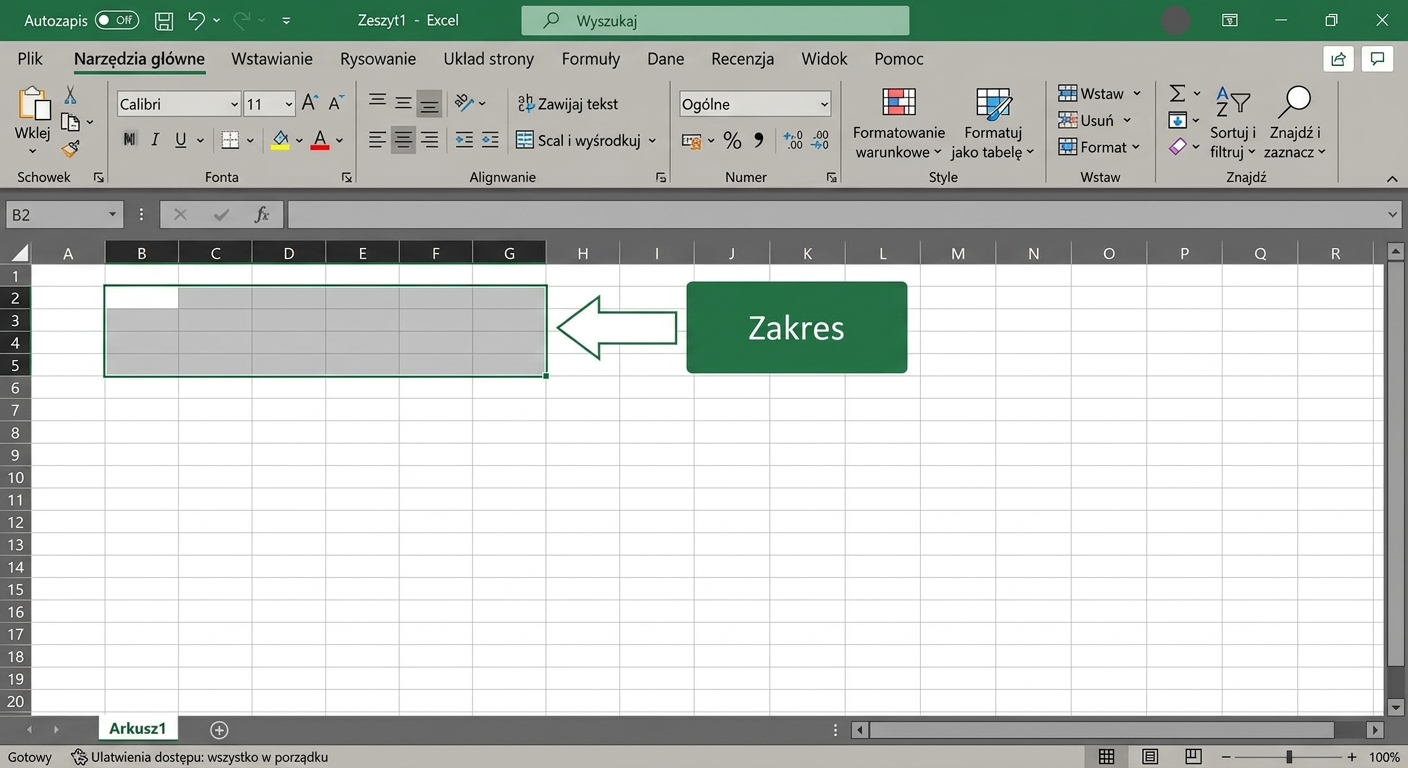Click zoom in plus on status bar
This screenshot has width=1408, height=768.
(x=1352, y=757)
